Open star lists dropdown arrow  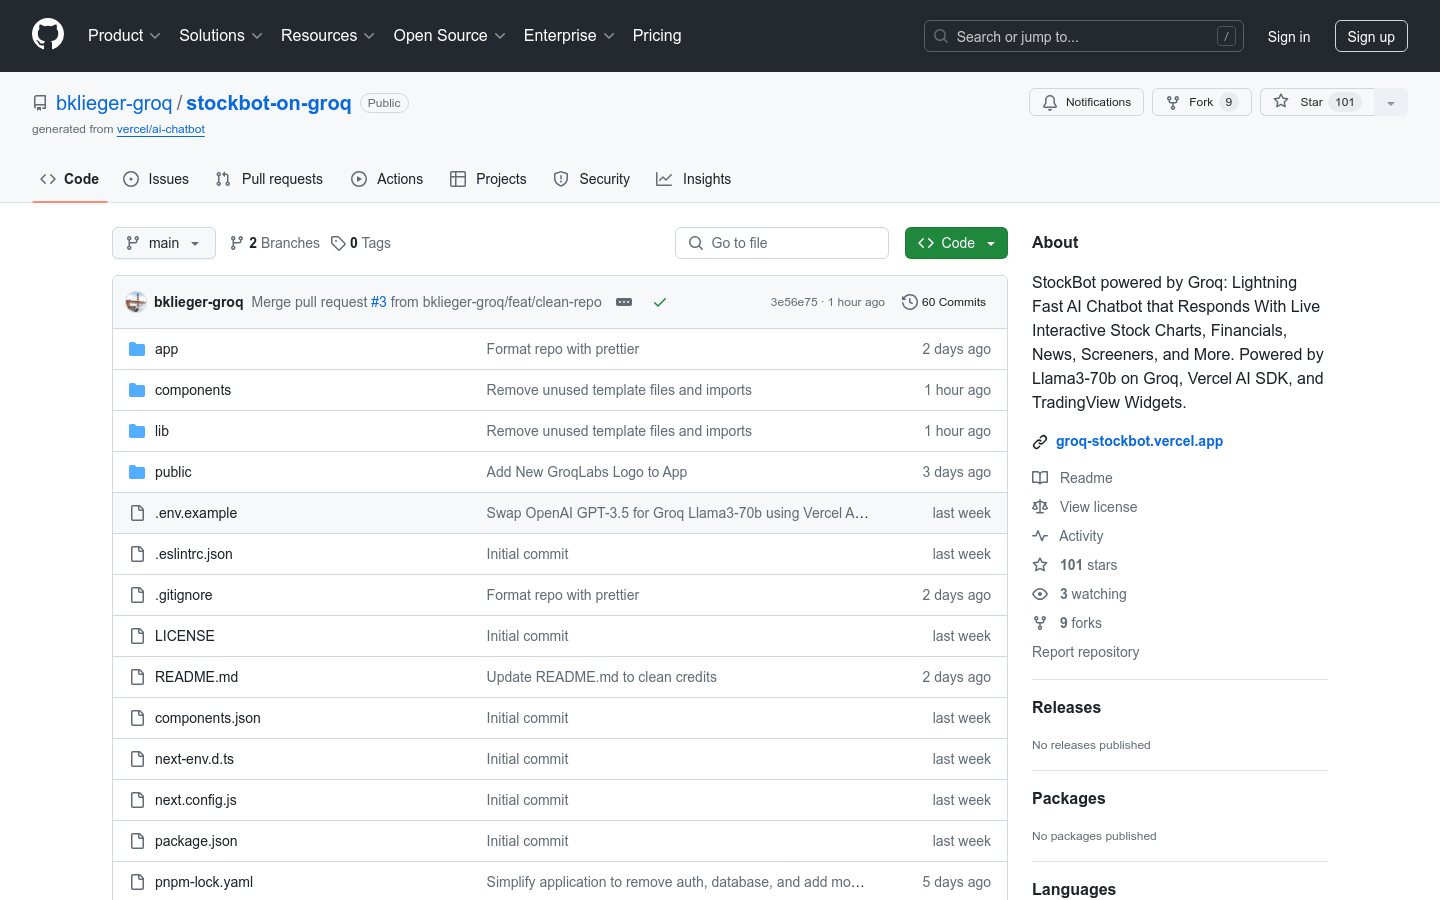click(1391, 102)
